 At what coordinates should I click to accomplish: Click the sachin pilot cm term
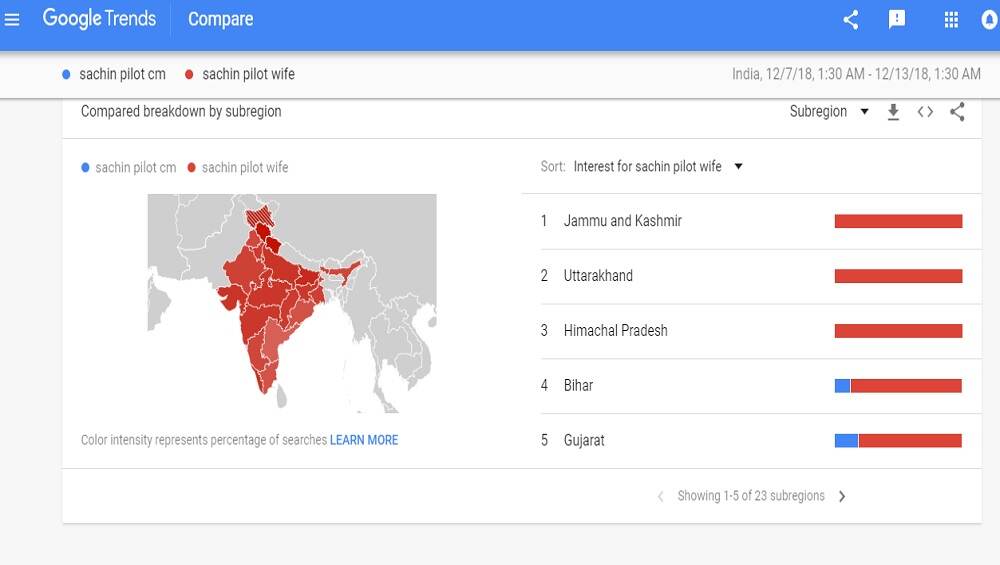coord(122,75)
